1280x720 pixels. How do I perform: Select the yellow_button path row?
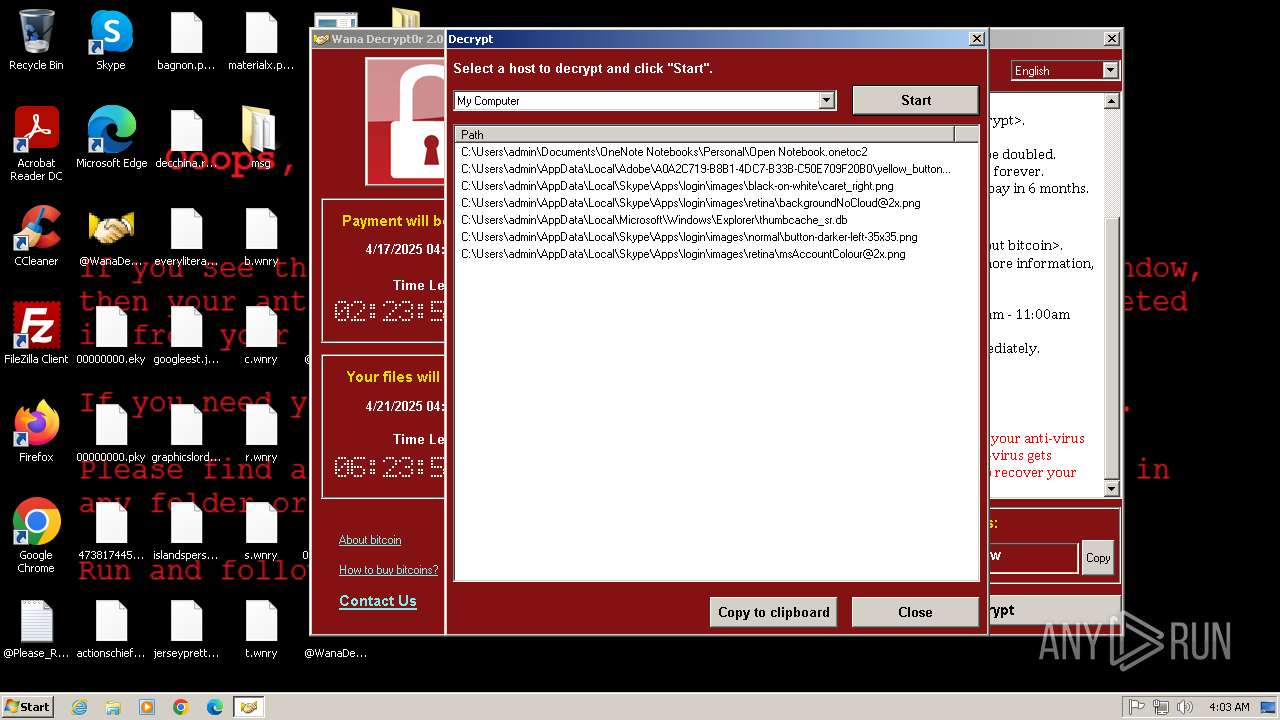[716, 169]
